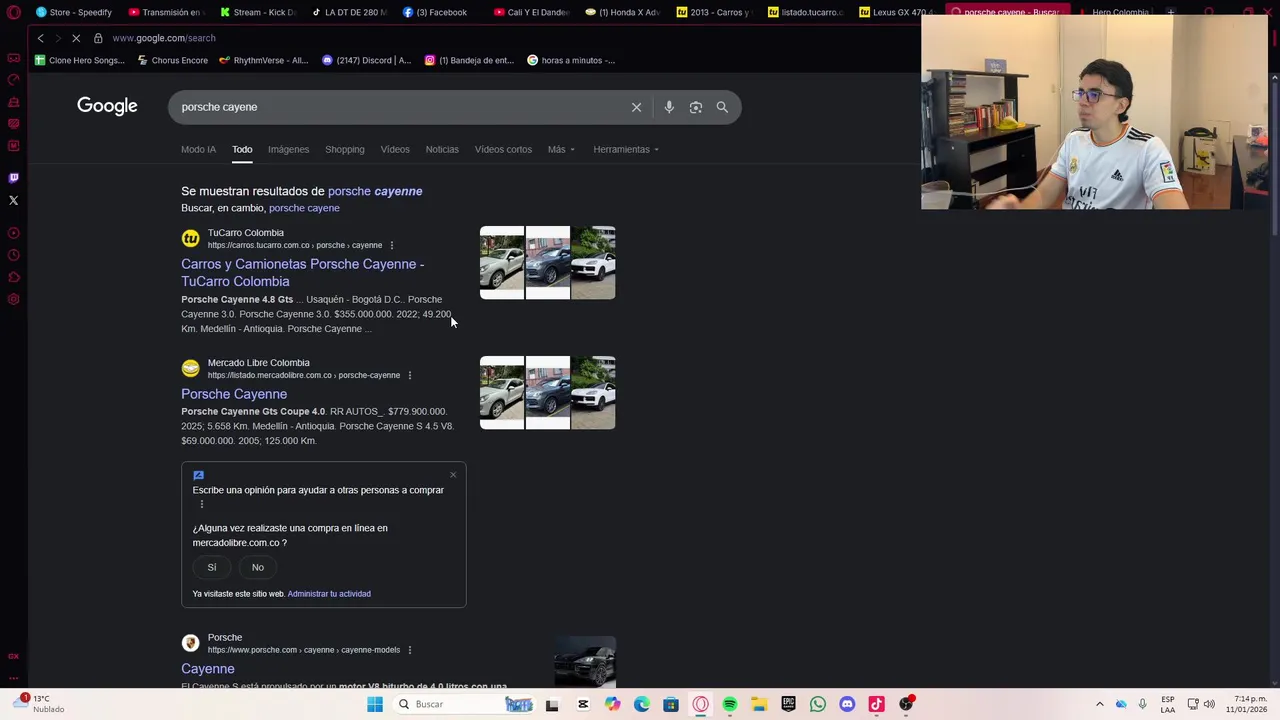Click corrected 'porsche cayenne' suggestion link
Screen dimensions: 1280x720
click(375, 191)
